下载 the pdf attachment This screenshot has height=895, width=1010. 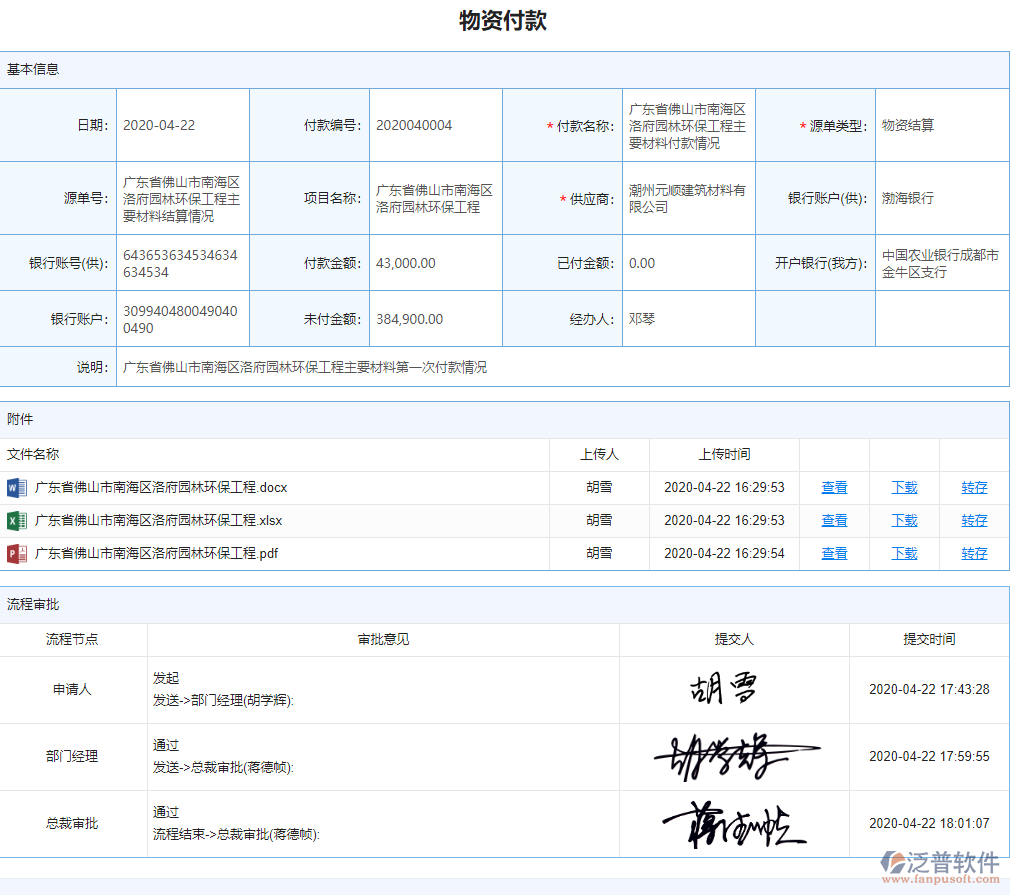click(x=904, y=553)
